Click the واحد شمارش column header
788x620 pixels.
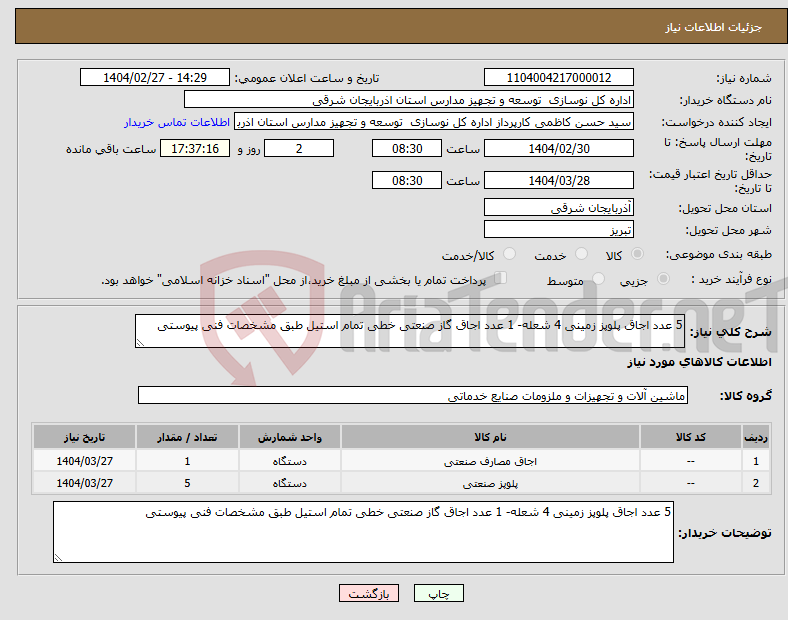[289, 437]
